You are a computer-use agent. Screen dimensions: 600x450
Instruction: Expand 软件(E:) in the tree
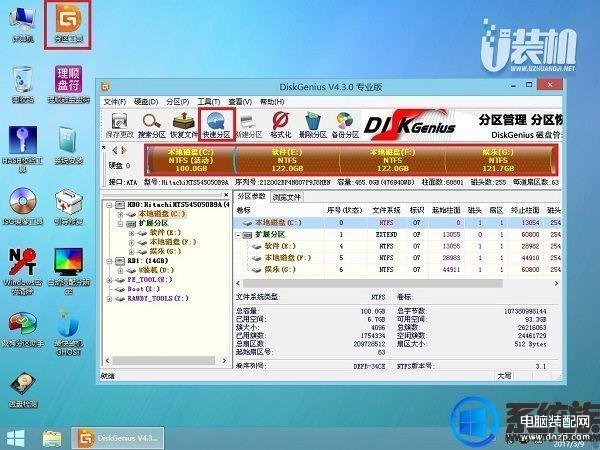pos(131,233)
